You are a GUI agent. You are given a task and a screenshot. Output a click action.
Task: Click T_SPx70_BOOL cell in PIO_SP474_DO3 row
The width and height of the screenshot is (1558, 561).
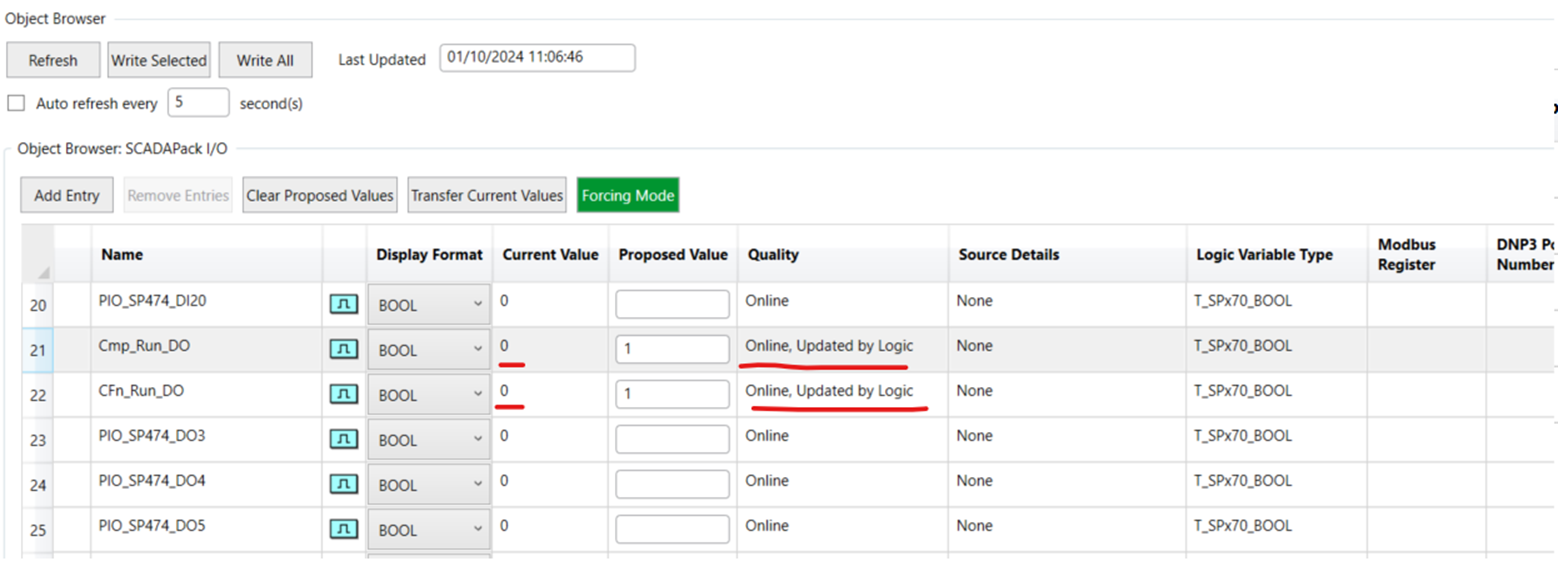click(x=1276, y=439)
